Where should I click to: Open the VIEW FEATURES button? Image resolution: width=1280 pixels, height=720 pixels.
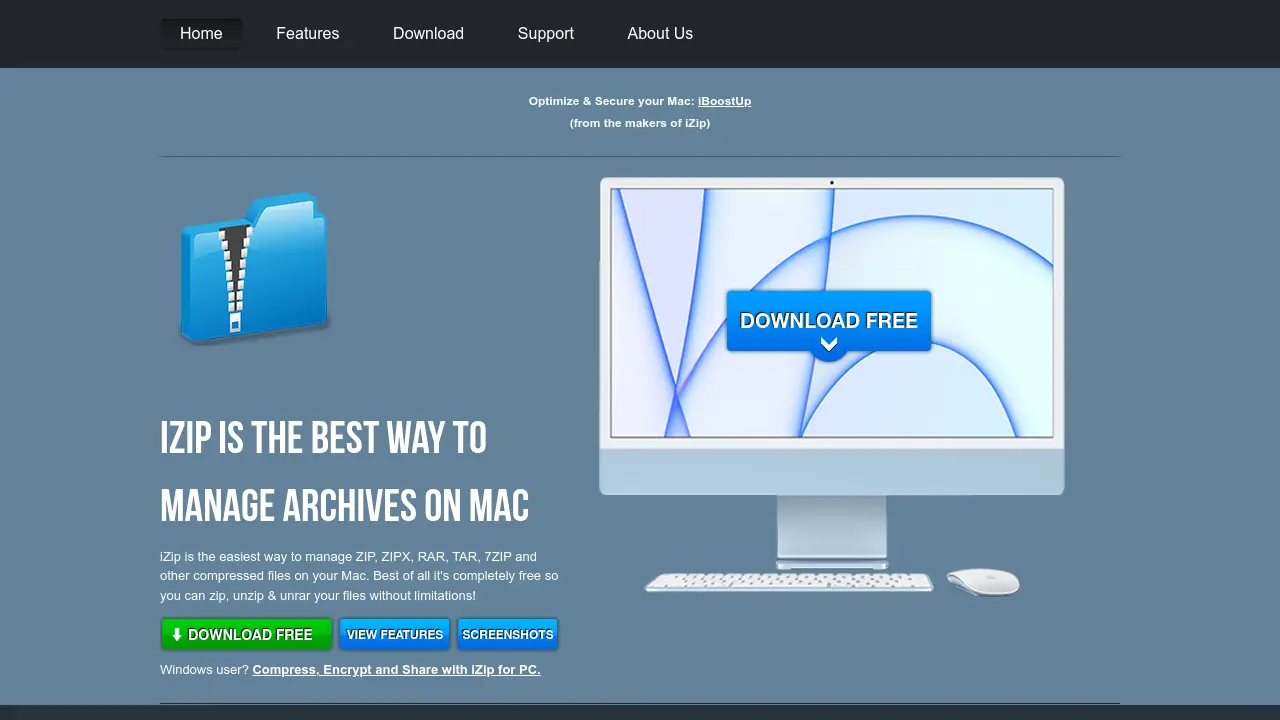coord(395,634)
